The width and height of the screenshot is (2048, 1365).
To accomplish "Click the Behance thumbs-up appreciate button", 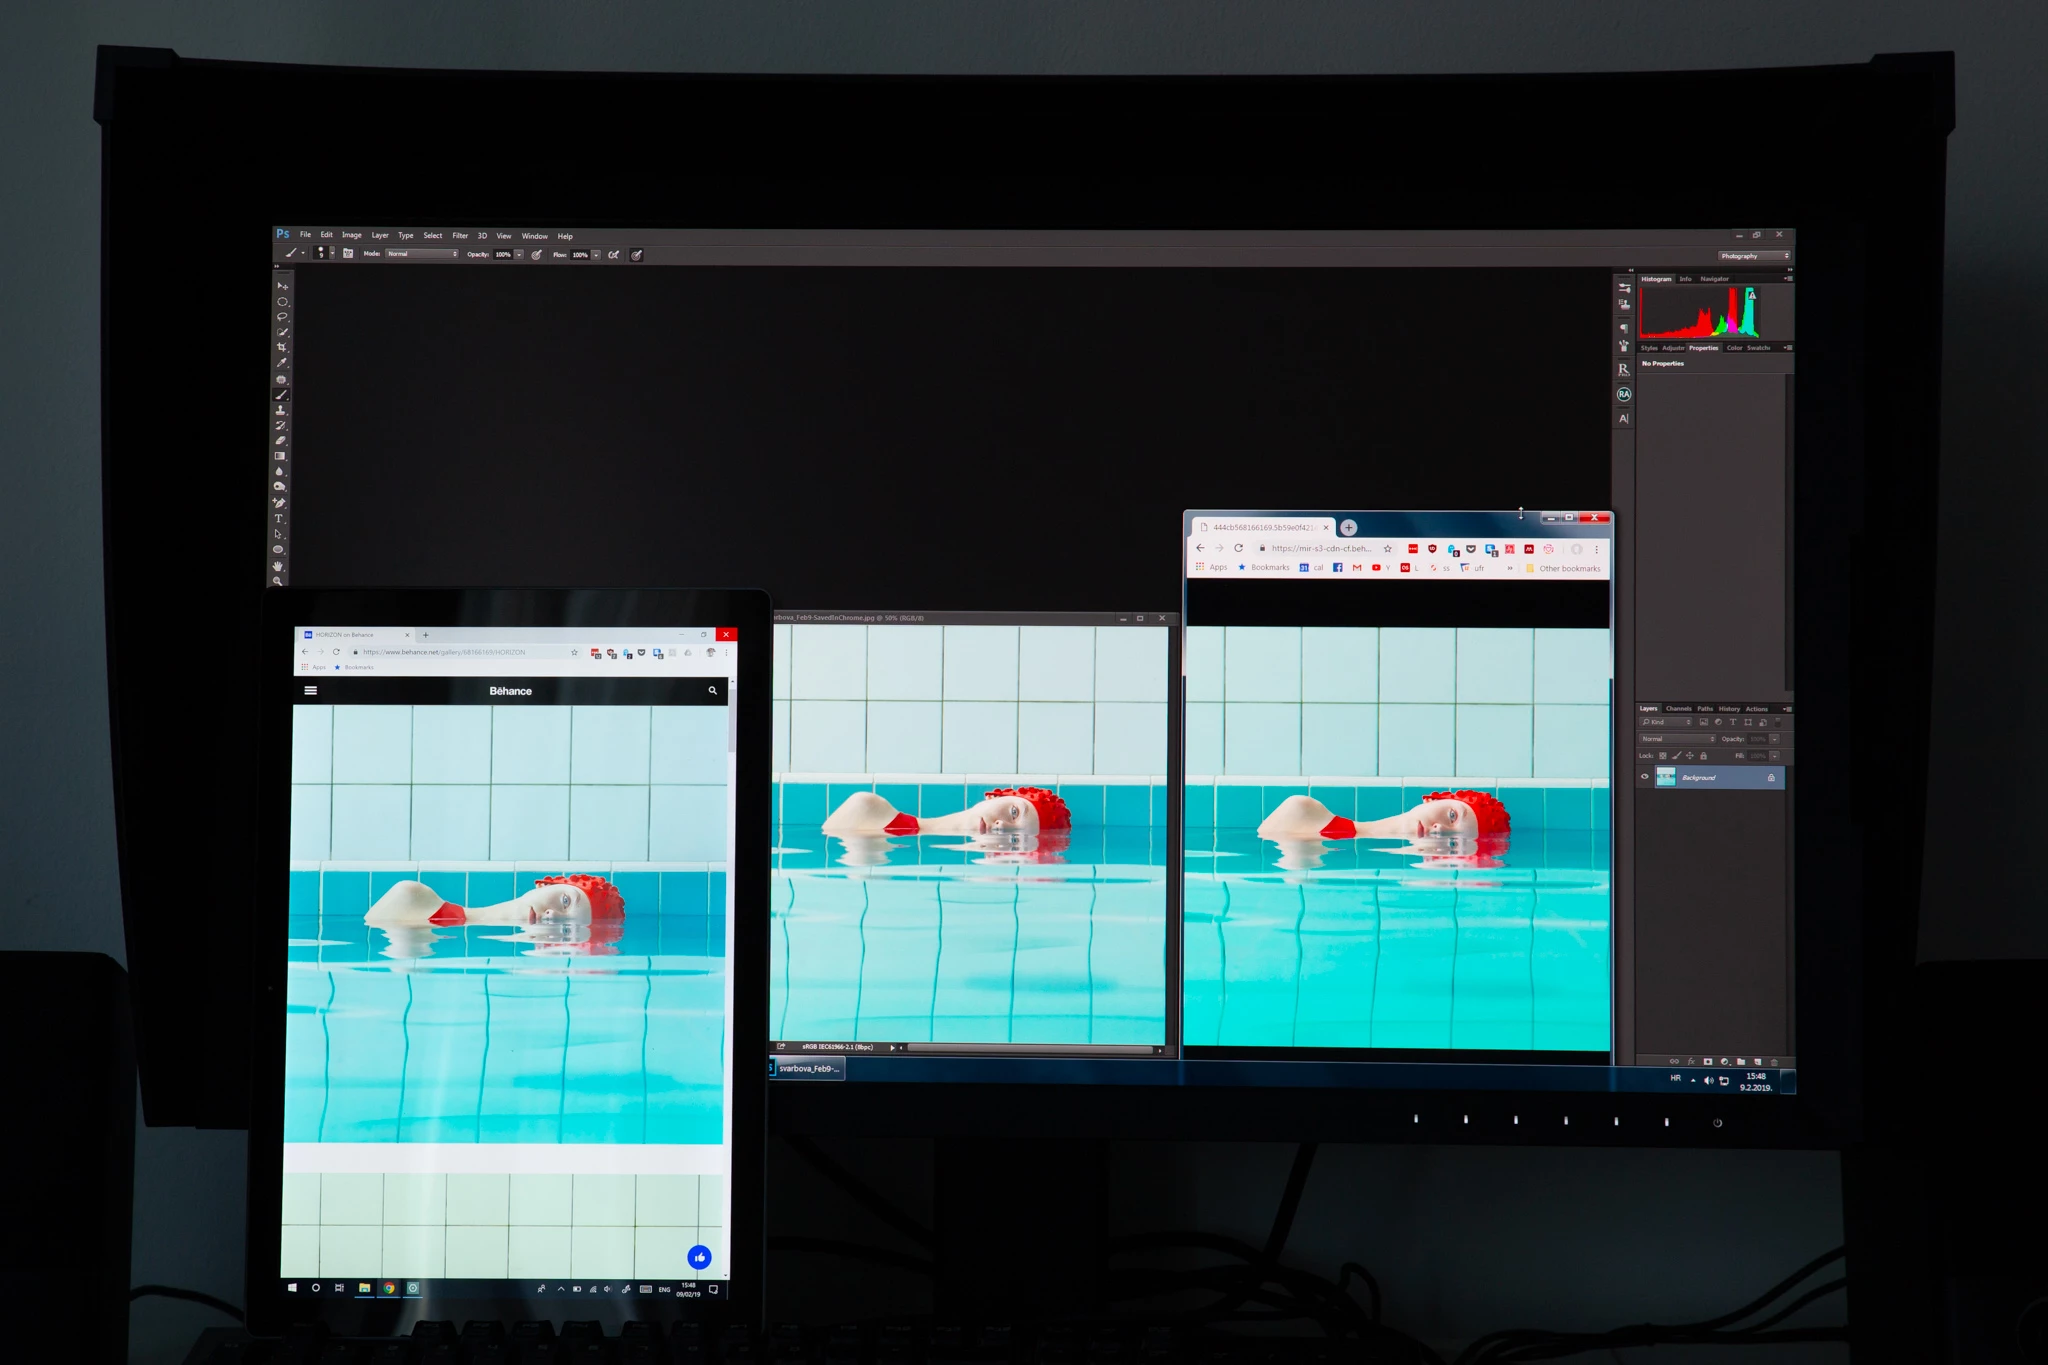I will [699, 1257].
